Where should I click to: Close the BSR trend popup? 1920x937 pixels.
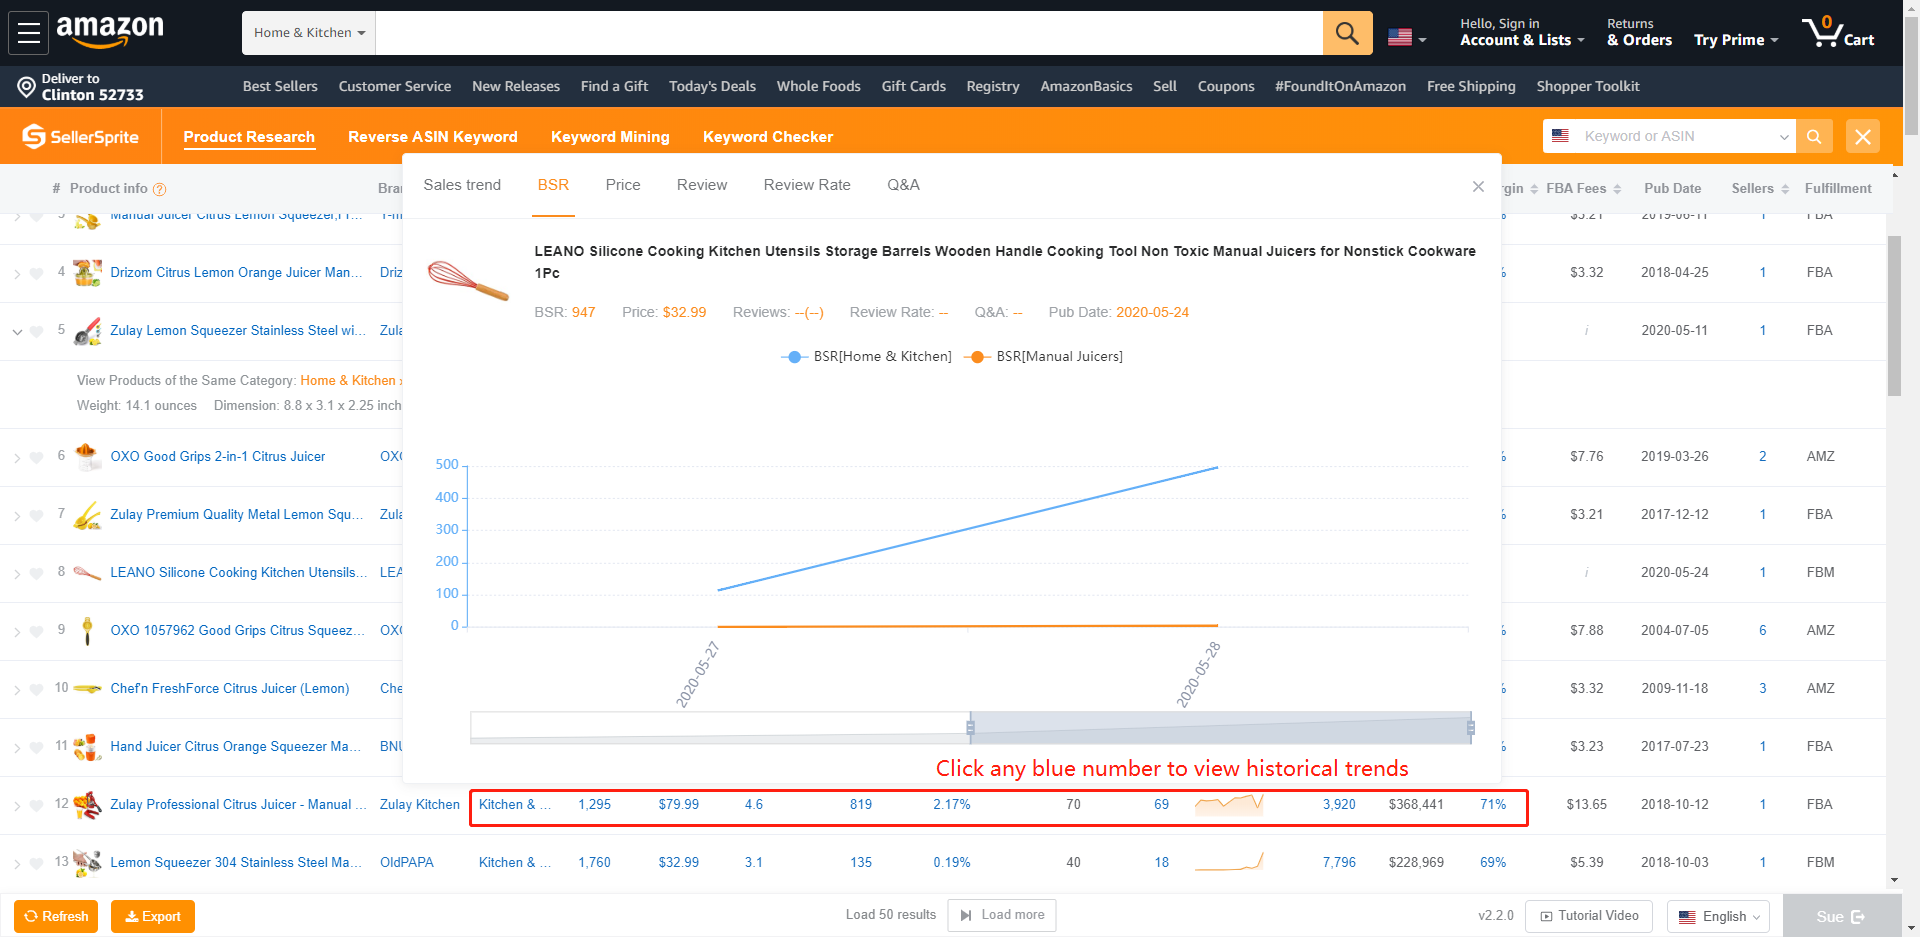[x=1478, y=186]
